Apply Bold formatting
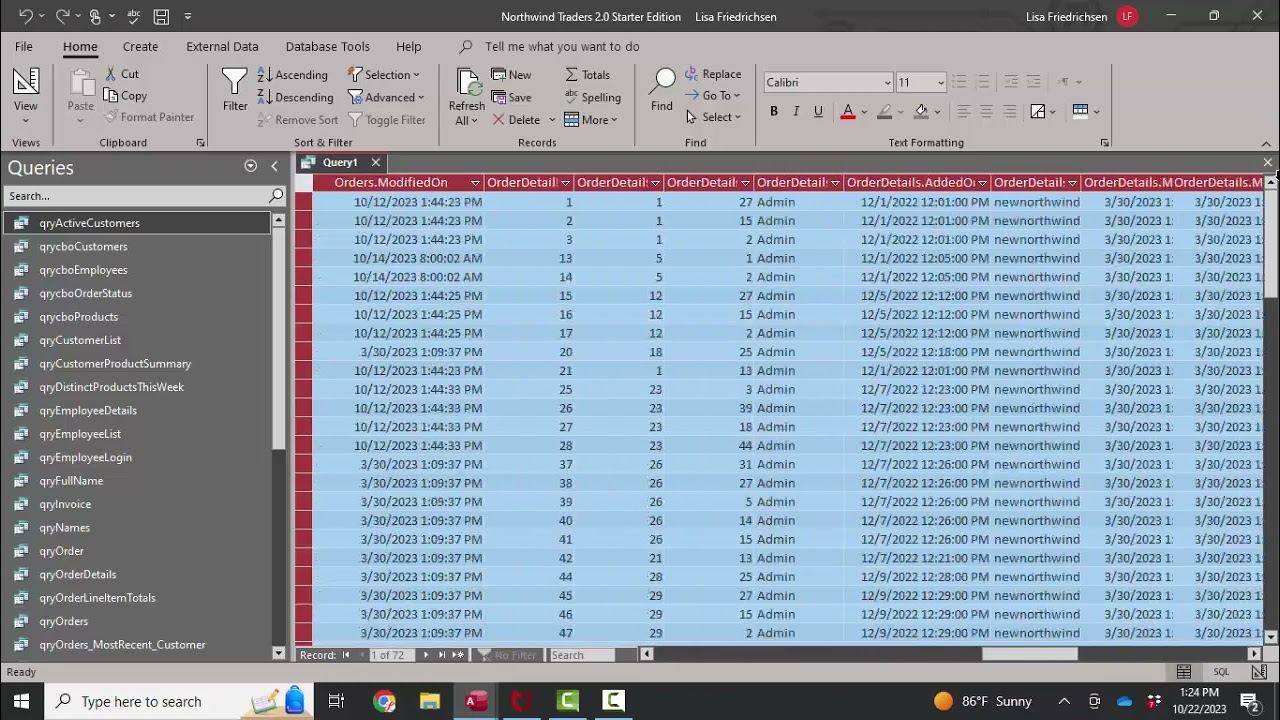 [x=774, y=111]
